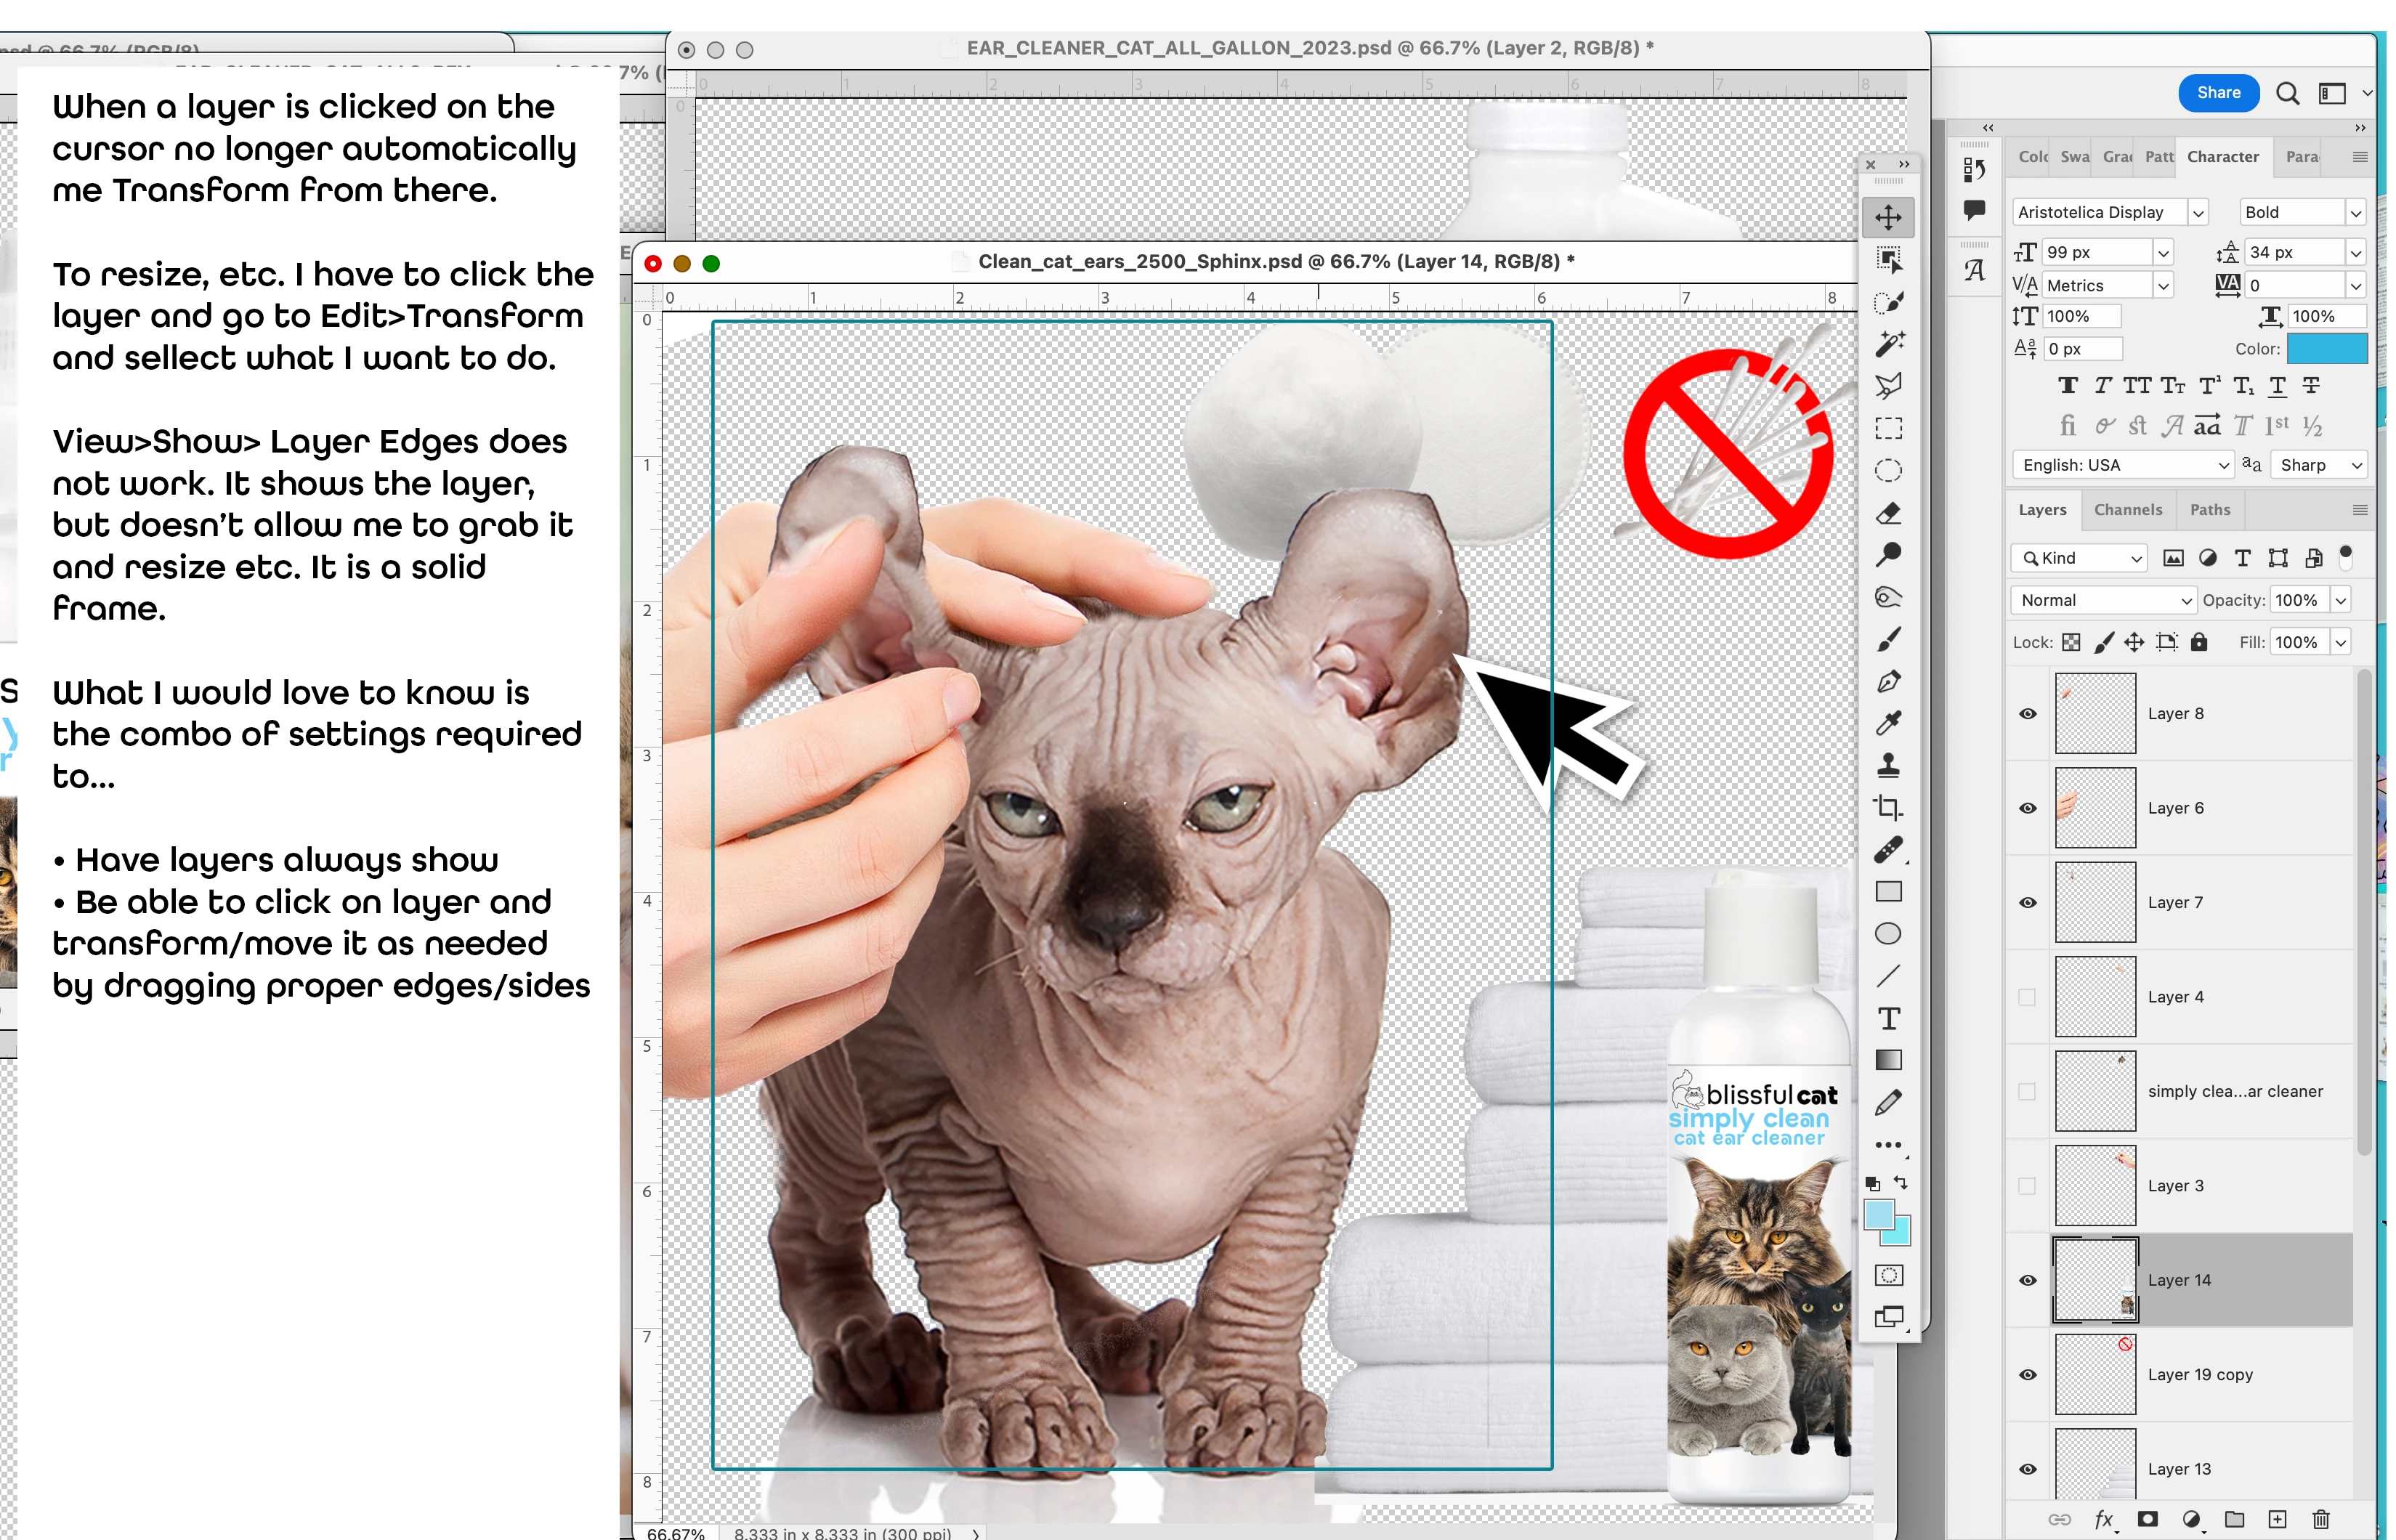Toggle visibility of Layer 19 copy

pos(2027,1375)
